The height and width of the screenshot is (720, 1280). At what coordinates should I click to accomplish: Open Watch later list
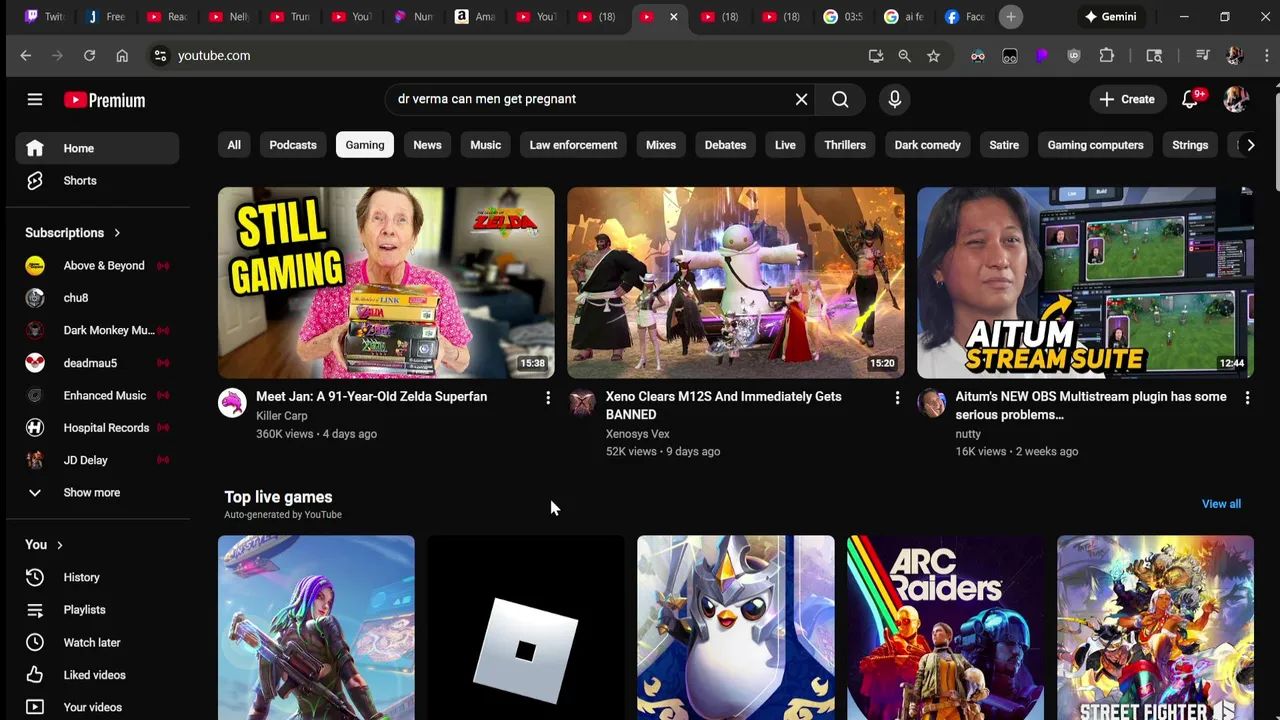pos(98,642)
